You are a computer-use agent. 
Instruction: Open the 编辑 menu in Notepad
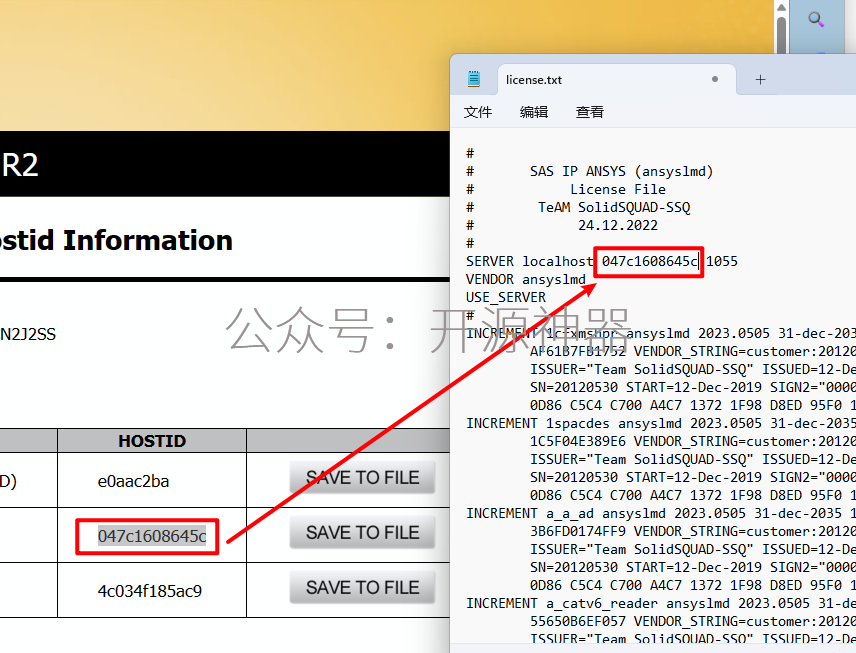point(534,112)
